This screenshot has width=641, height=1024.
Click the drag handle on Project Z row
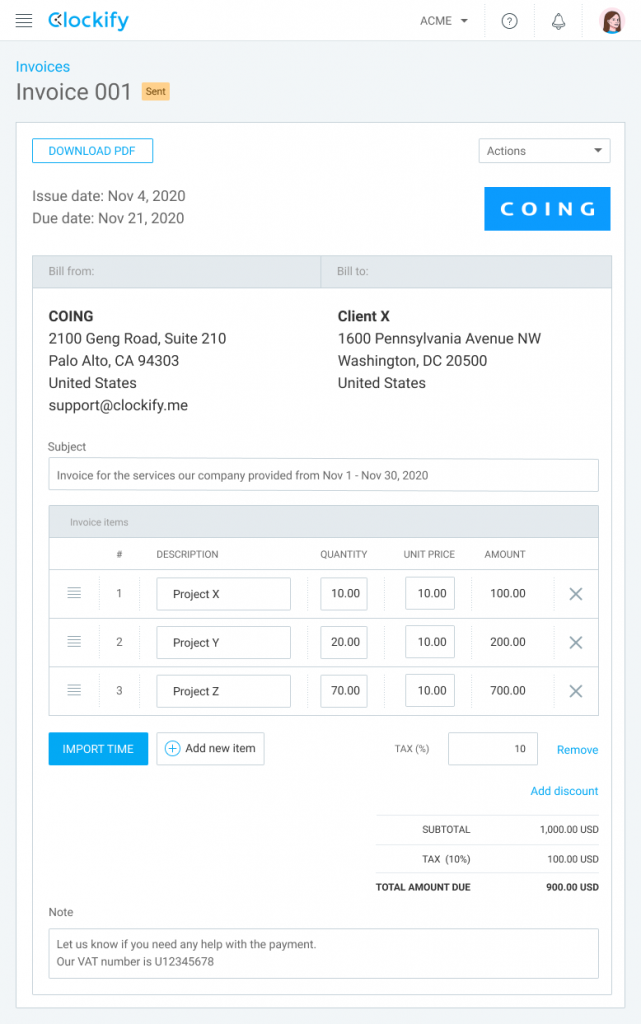[x=74, y=690]
